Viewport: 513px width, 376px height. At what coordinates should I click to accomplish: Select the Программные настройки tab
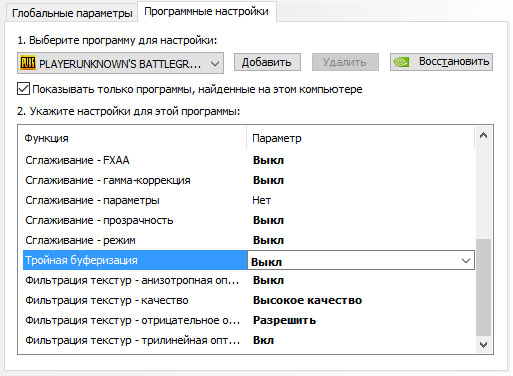click(206, 12)
